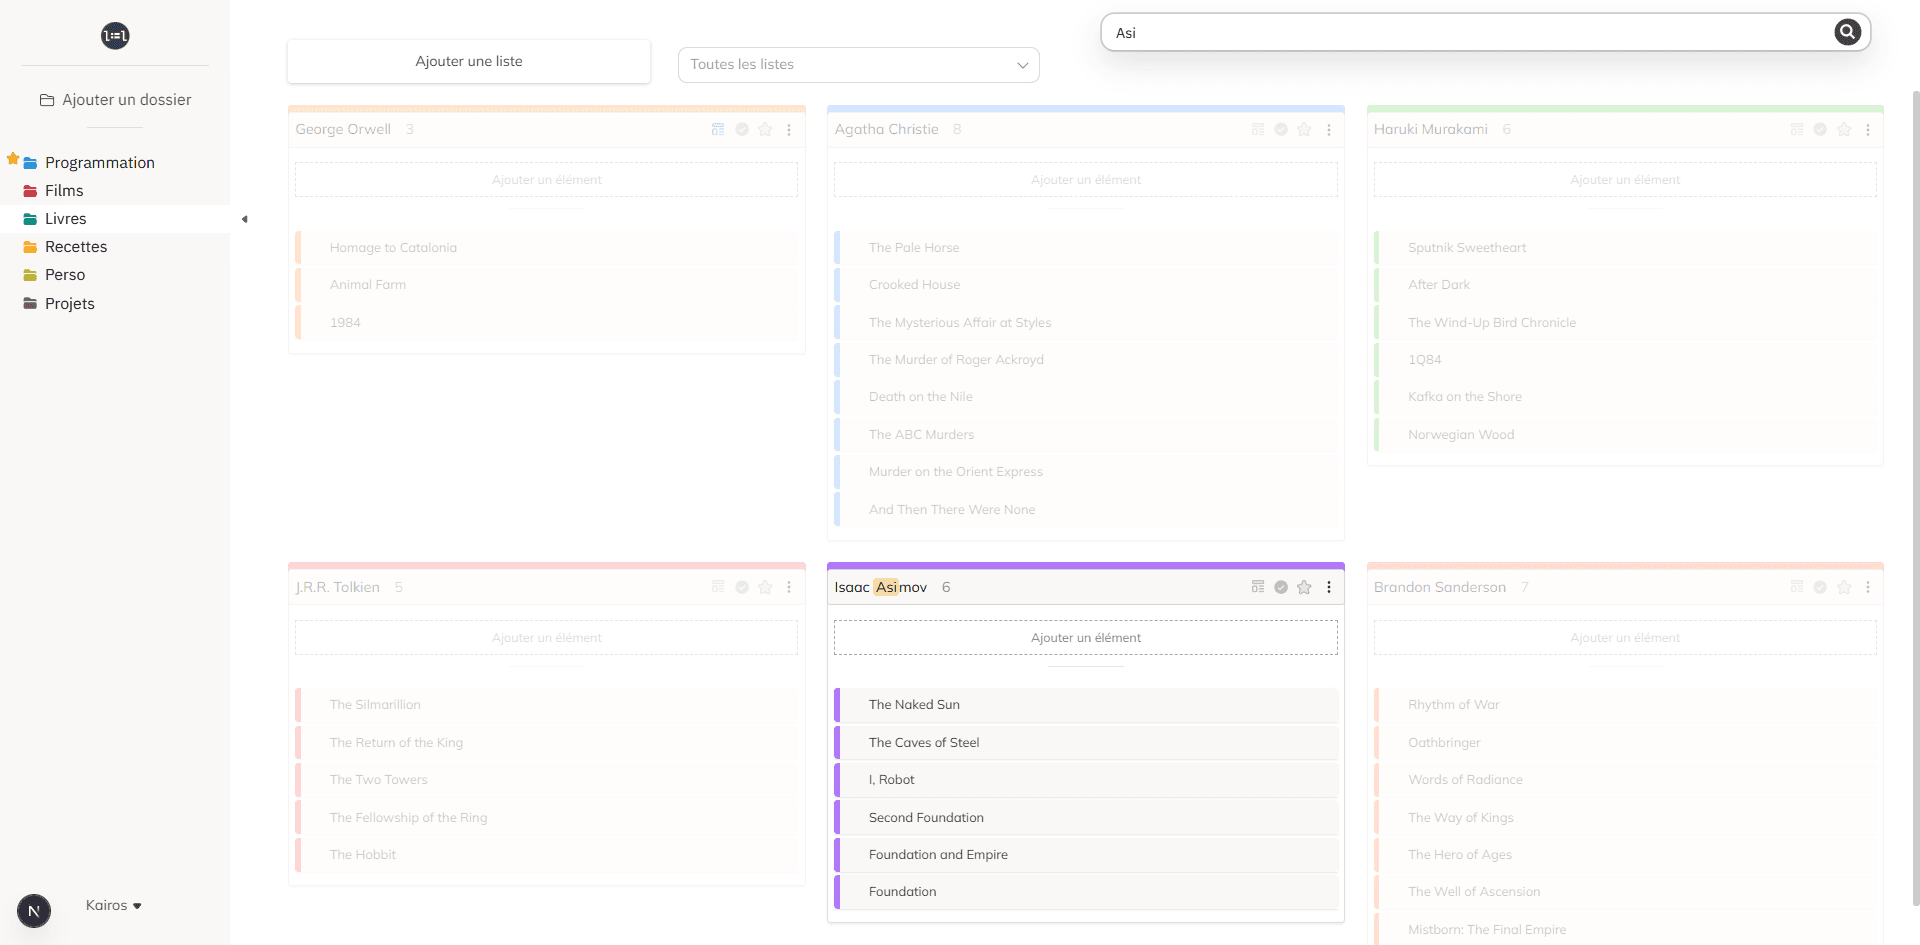This screenshot has height=945, width=1920.
Task: Click the N user avatar
Action: tap(34, 911)
